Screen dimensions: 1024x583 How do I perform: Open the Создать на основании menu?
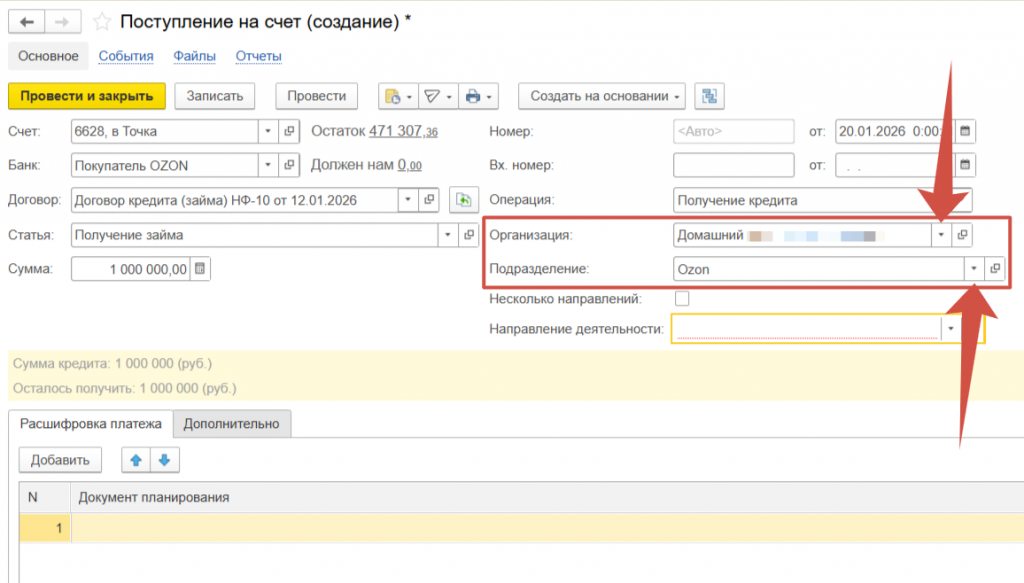coord(601,96)
